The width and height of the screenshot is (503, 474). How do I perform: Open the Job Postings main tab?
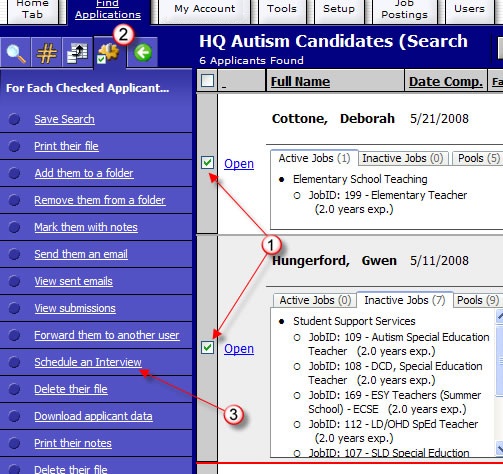[x=404, y=11]
